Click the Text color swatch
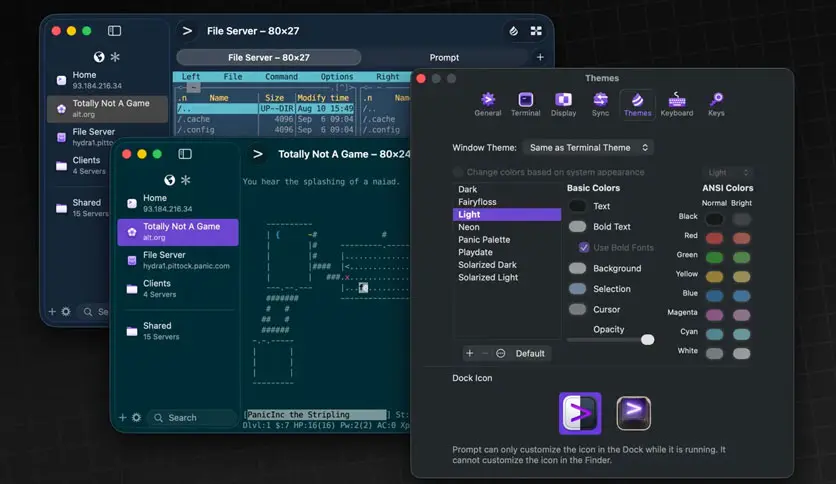The image size is (836, 484). coord(577,206)
